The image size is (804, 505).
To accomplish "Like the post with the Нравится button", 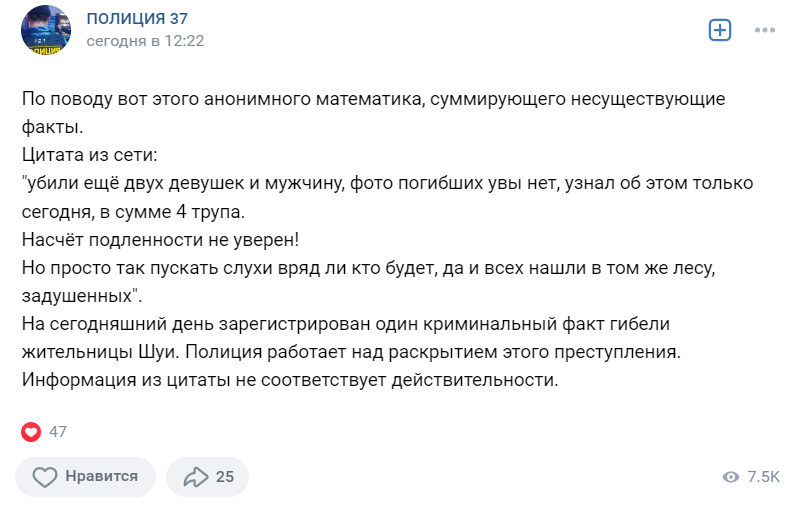I will (x=85, y=477).
